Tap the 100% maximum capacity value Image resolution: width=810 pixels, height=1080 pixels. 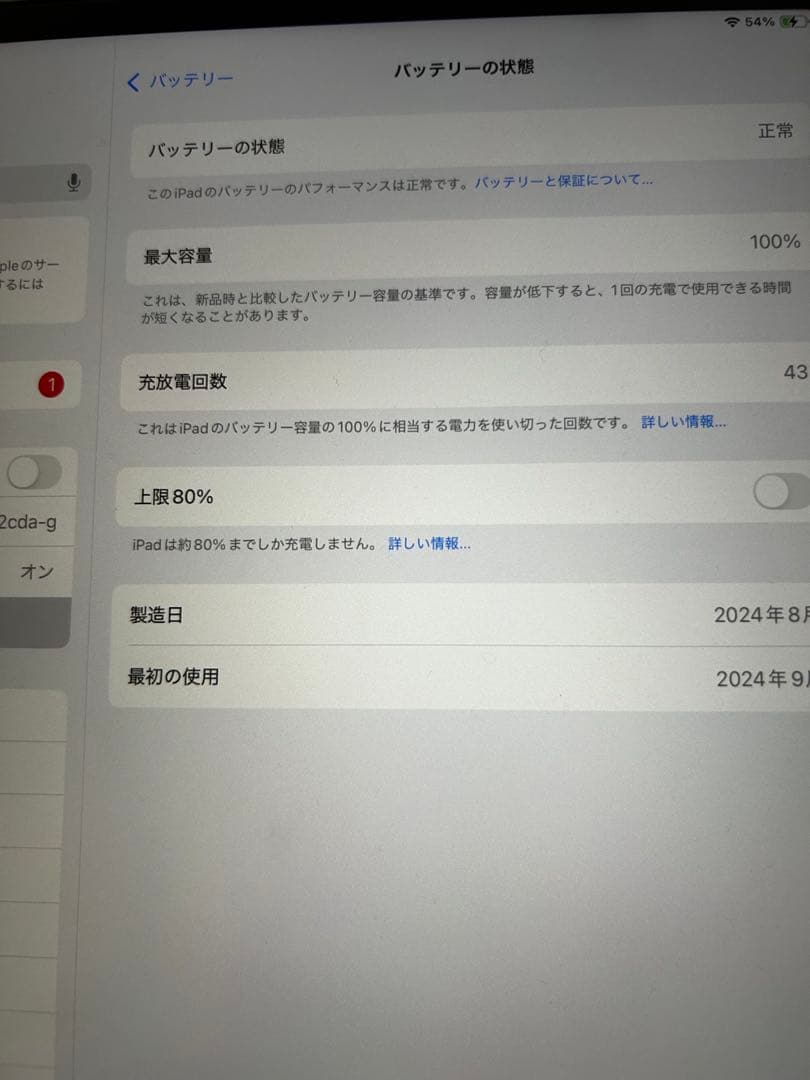pyautogui.click(x=771, y=241)
